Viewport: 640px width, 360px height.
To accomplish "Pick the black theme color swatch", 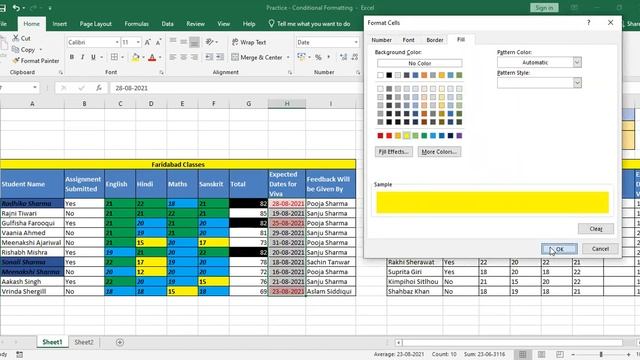I will click(389, 75).
